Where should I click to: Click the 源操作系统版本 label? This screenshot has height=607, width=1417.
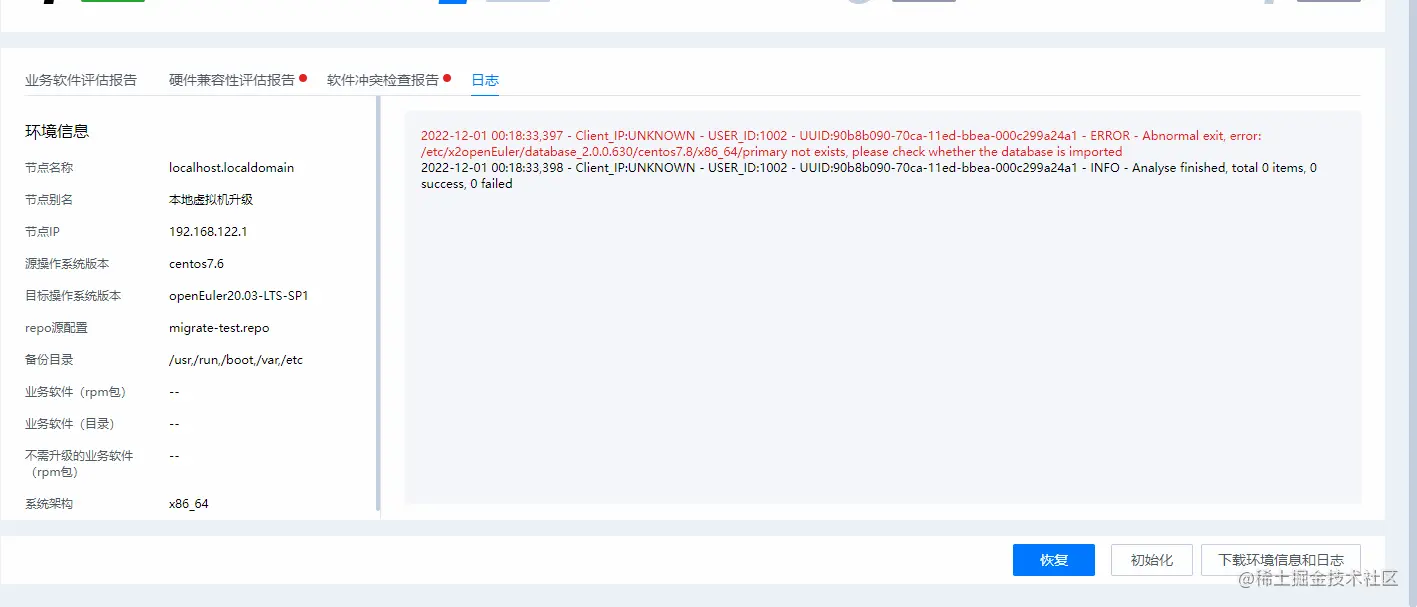coord(67,264)
